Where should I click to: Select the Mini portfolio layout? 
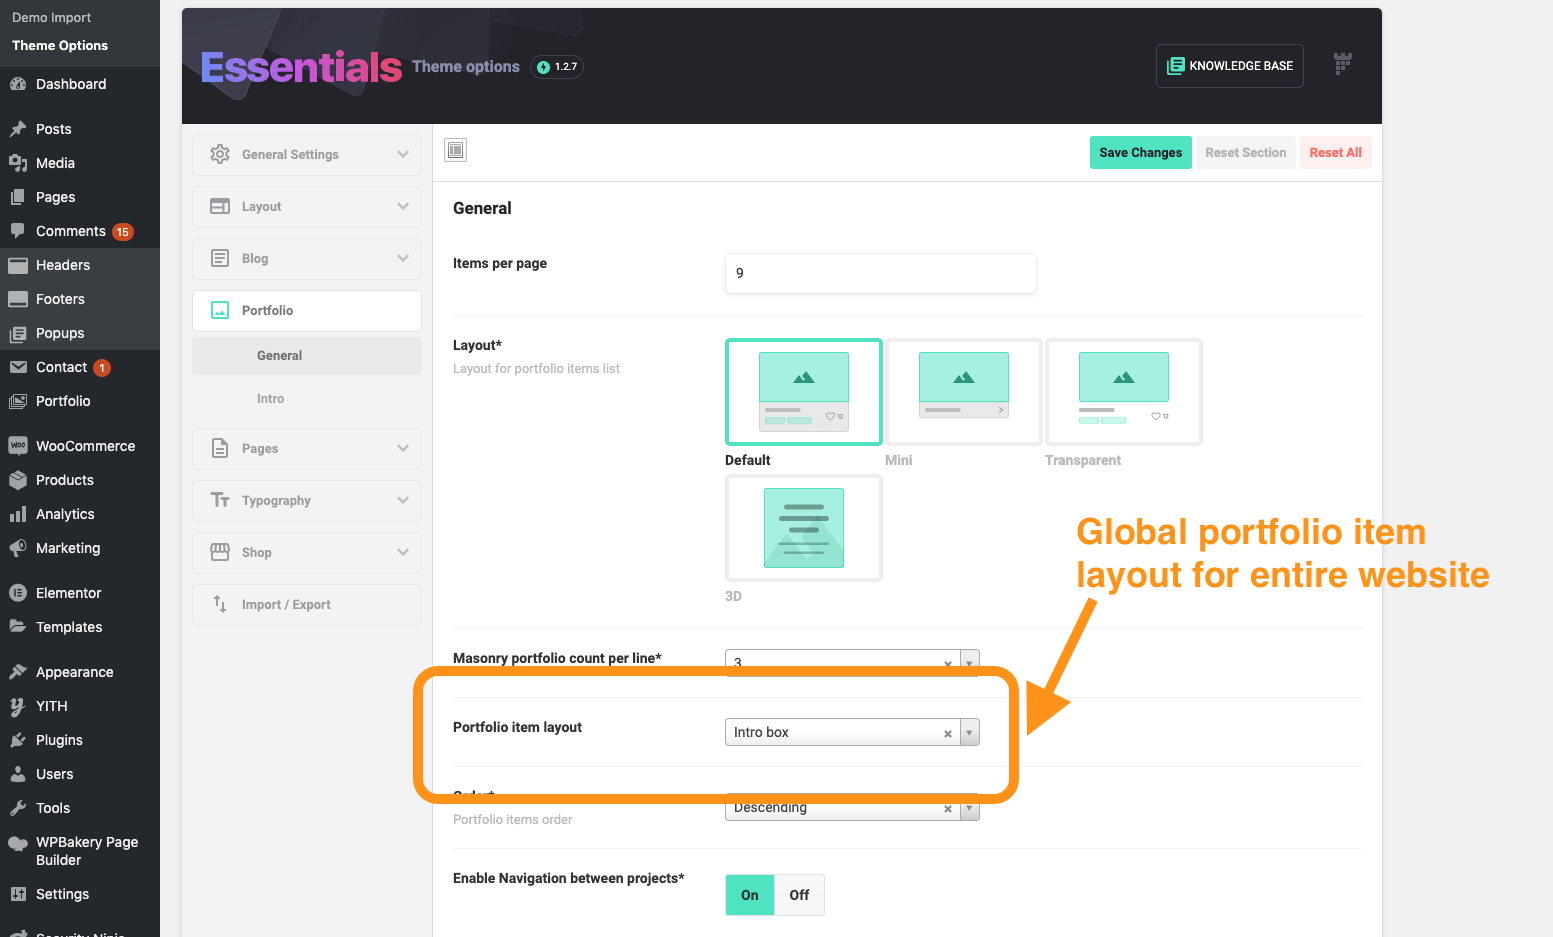[x=964, y=392]
